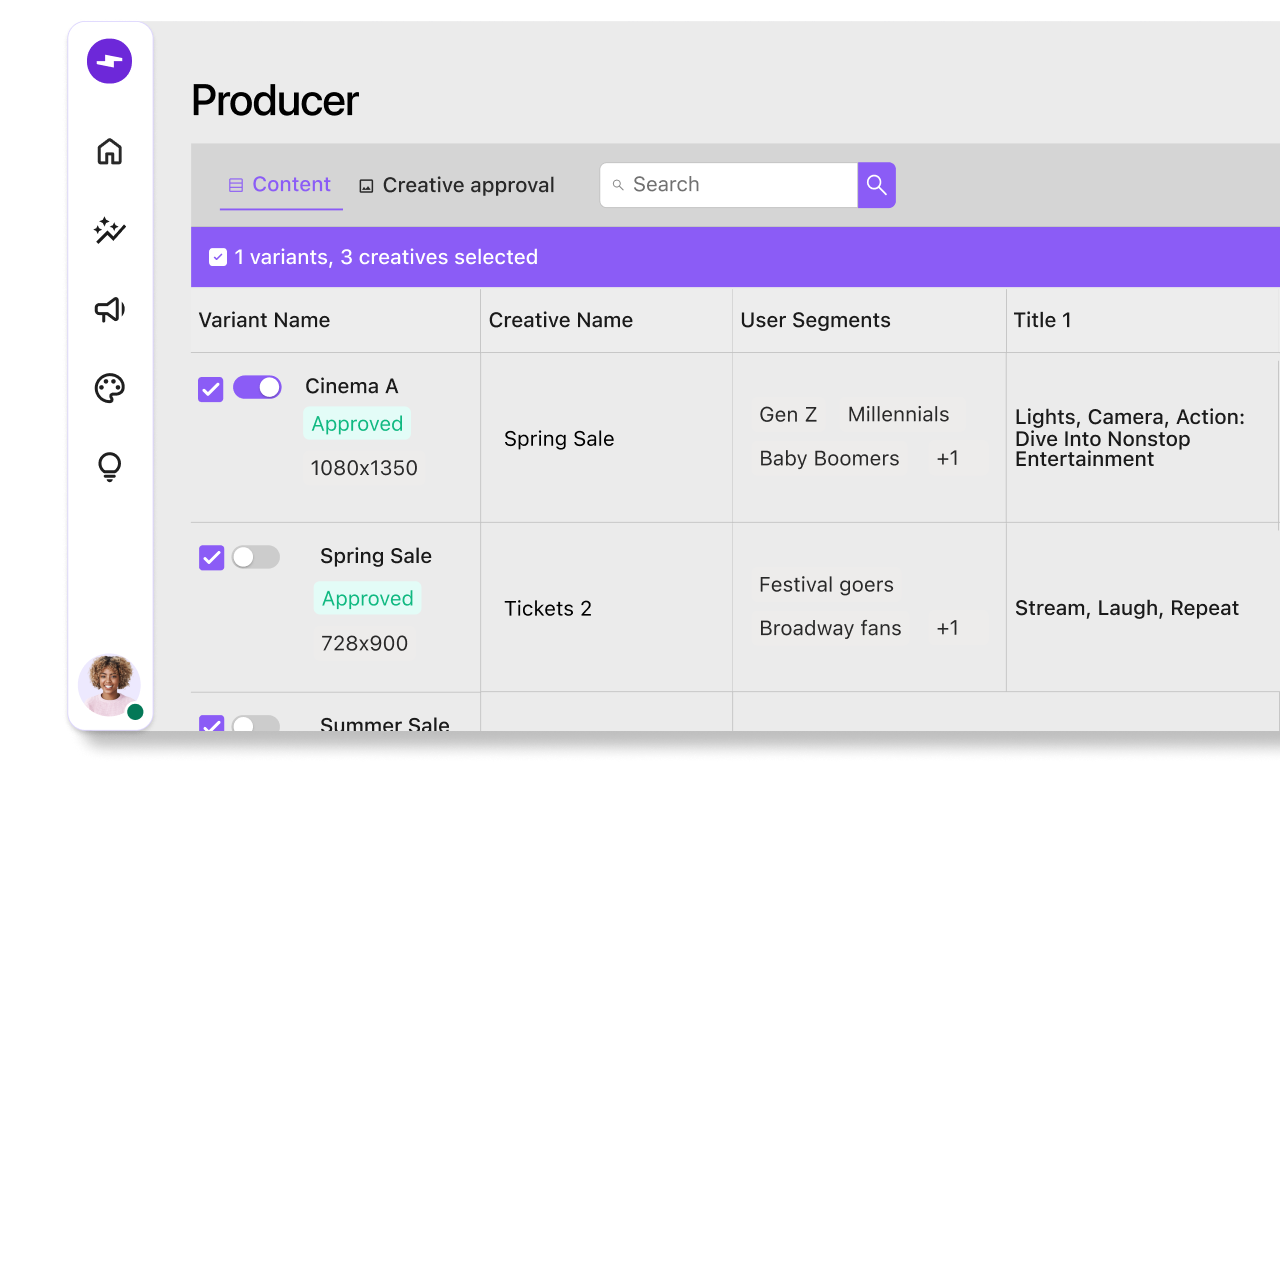Click the user profile avatar
This screenshot has width=1280, height=1281.
point(109,686)
